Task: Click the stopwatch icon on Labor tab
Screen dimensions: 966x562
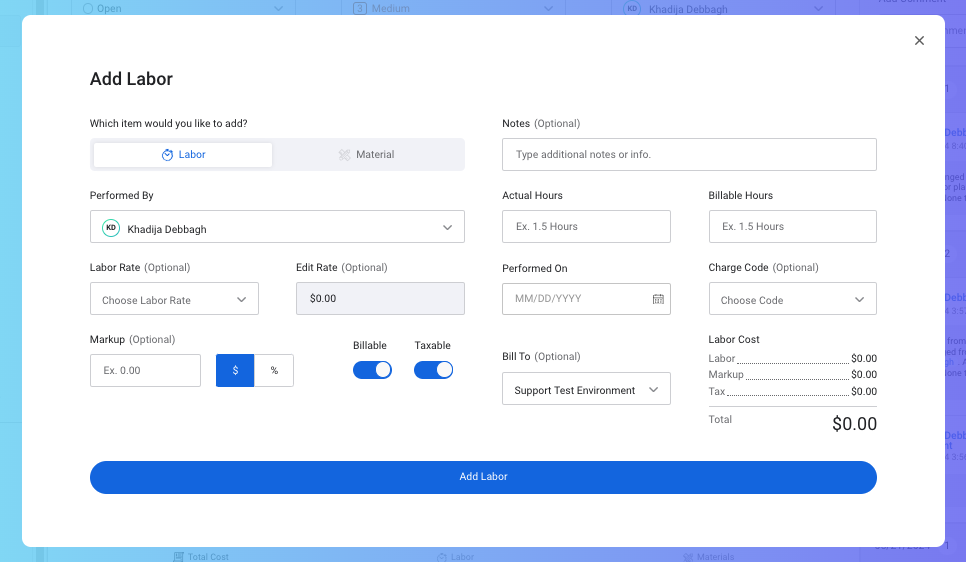Action: click(168, 155)
